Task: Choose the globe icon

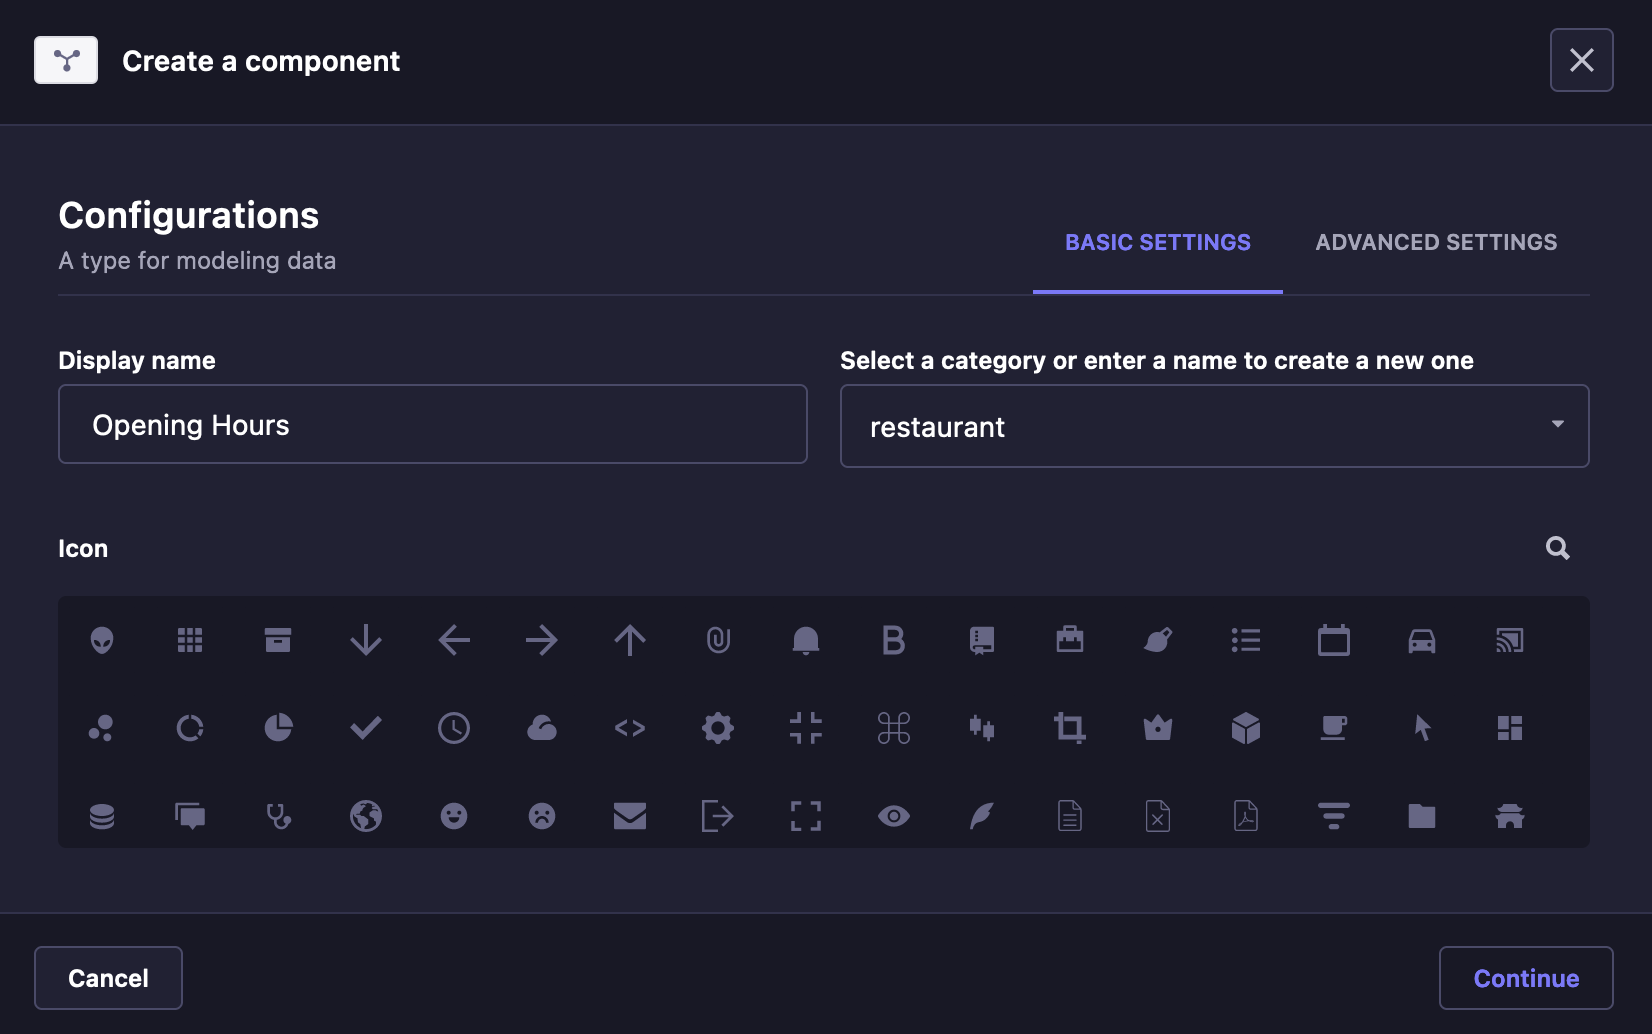Action: click(366, 815)
